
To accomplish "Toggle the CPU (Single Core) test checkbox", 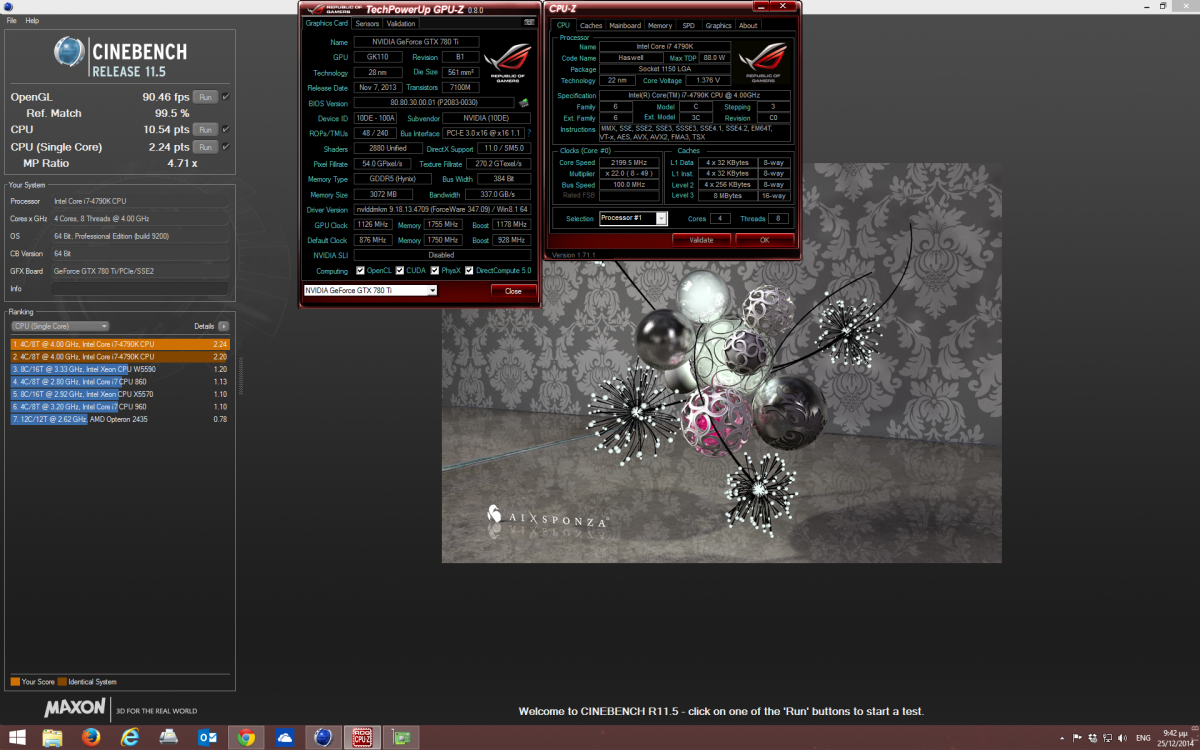I will click(x=225, y=147).
